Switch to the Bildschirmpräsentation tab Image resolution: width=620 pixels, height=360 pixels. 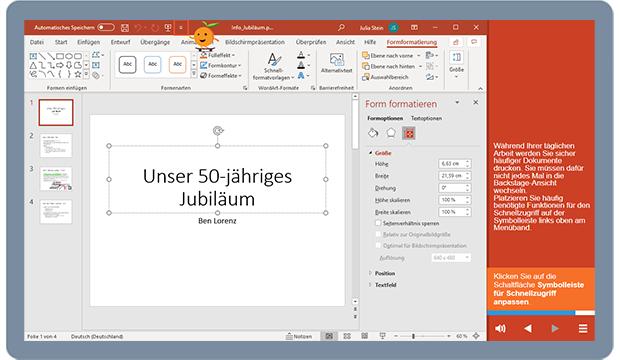255,42
